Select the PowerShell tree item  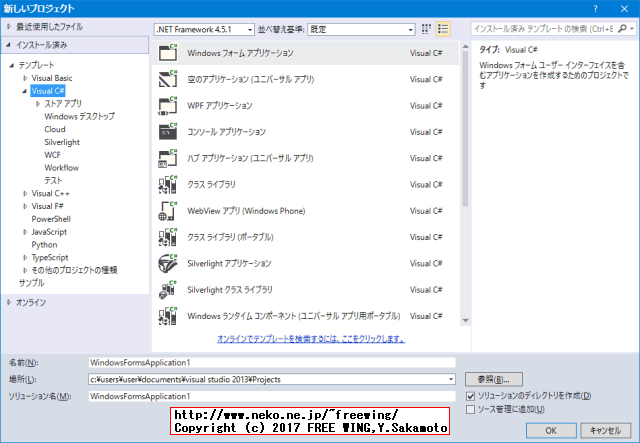coord(51,219)
